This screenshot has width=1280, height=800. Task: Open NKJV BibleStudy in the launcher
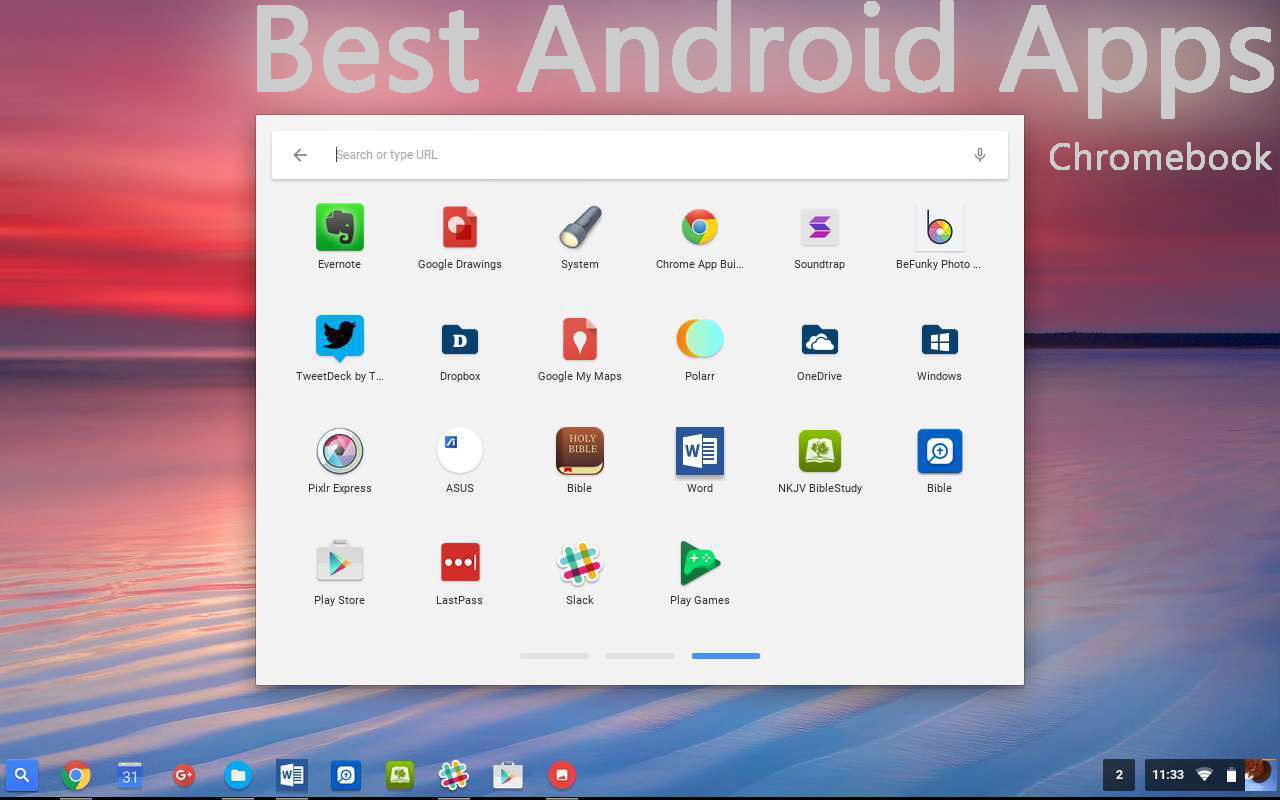820,451
